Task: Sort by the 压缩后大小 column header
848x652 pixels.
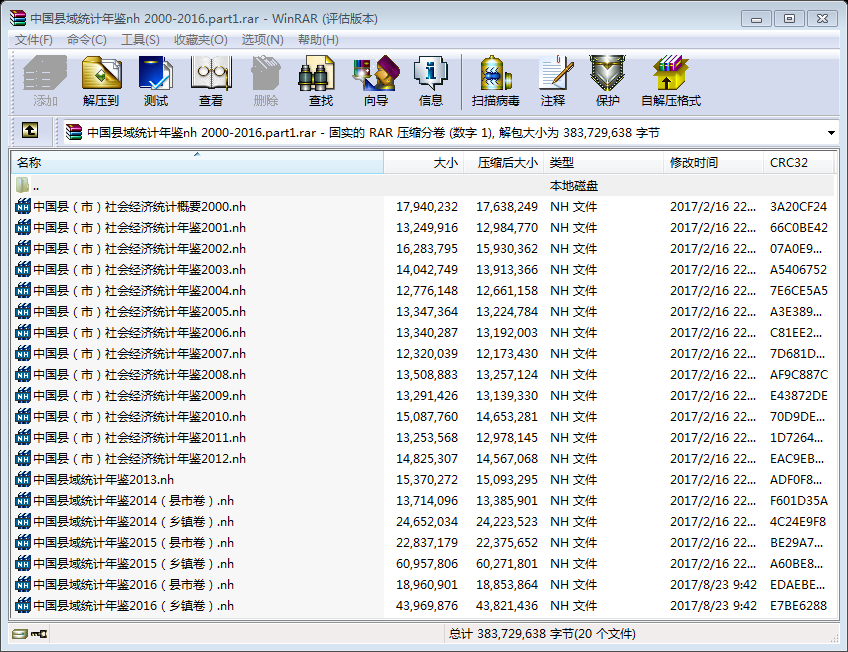Action: [504, 163]
